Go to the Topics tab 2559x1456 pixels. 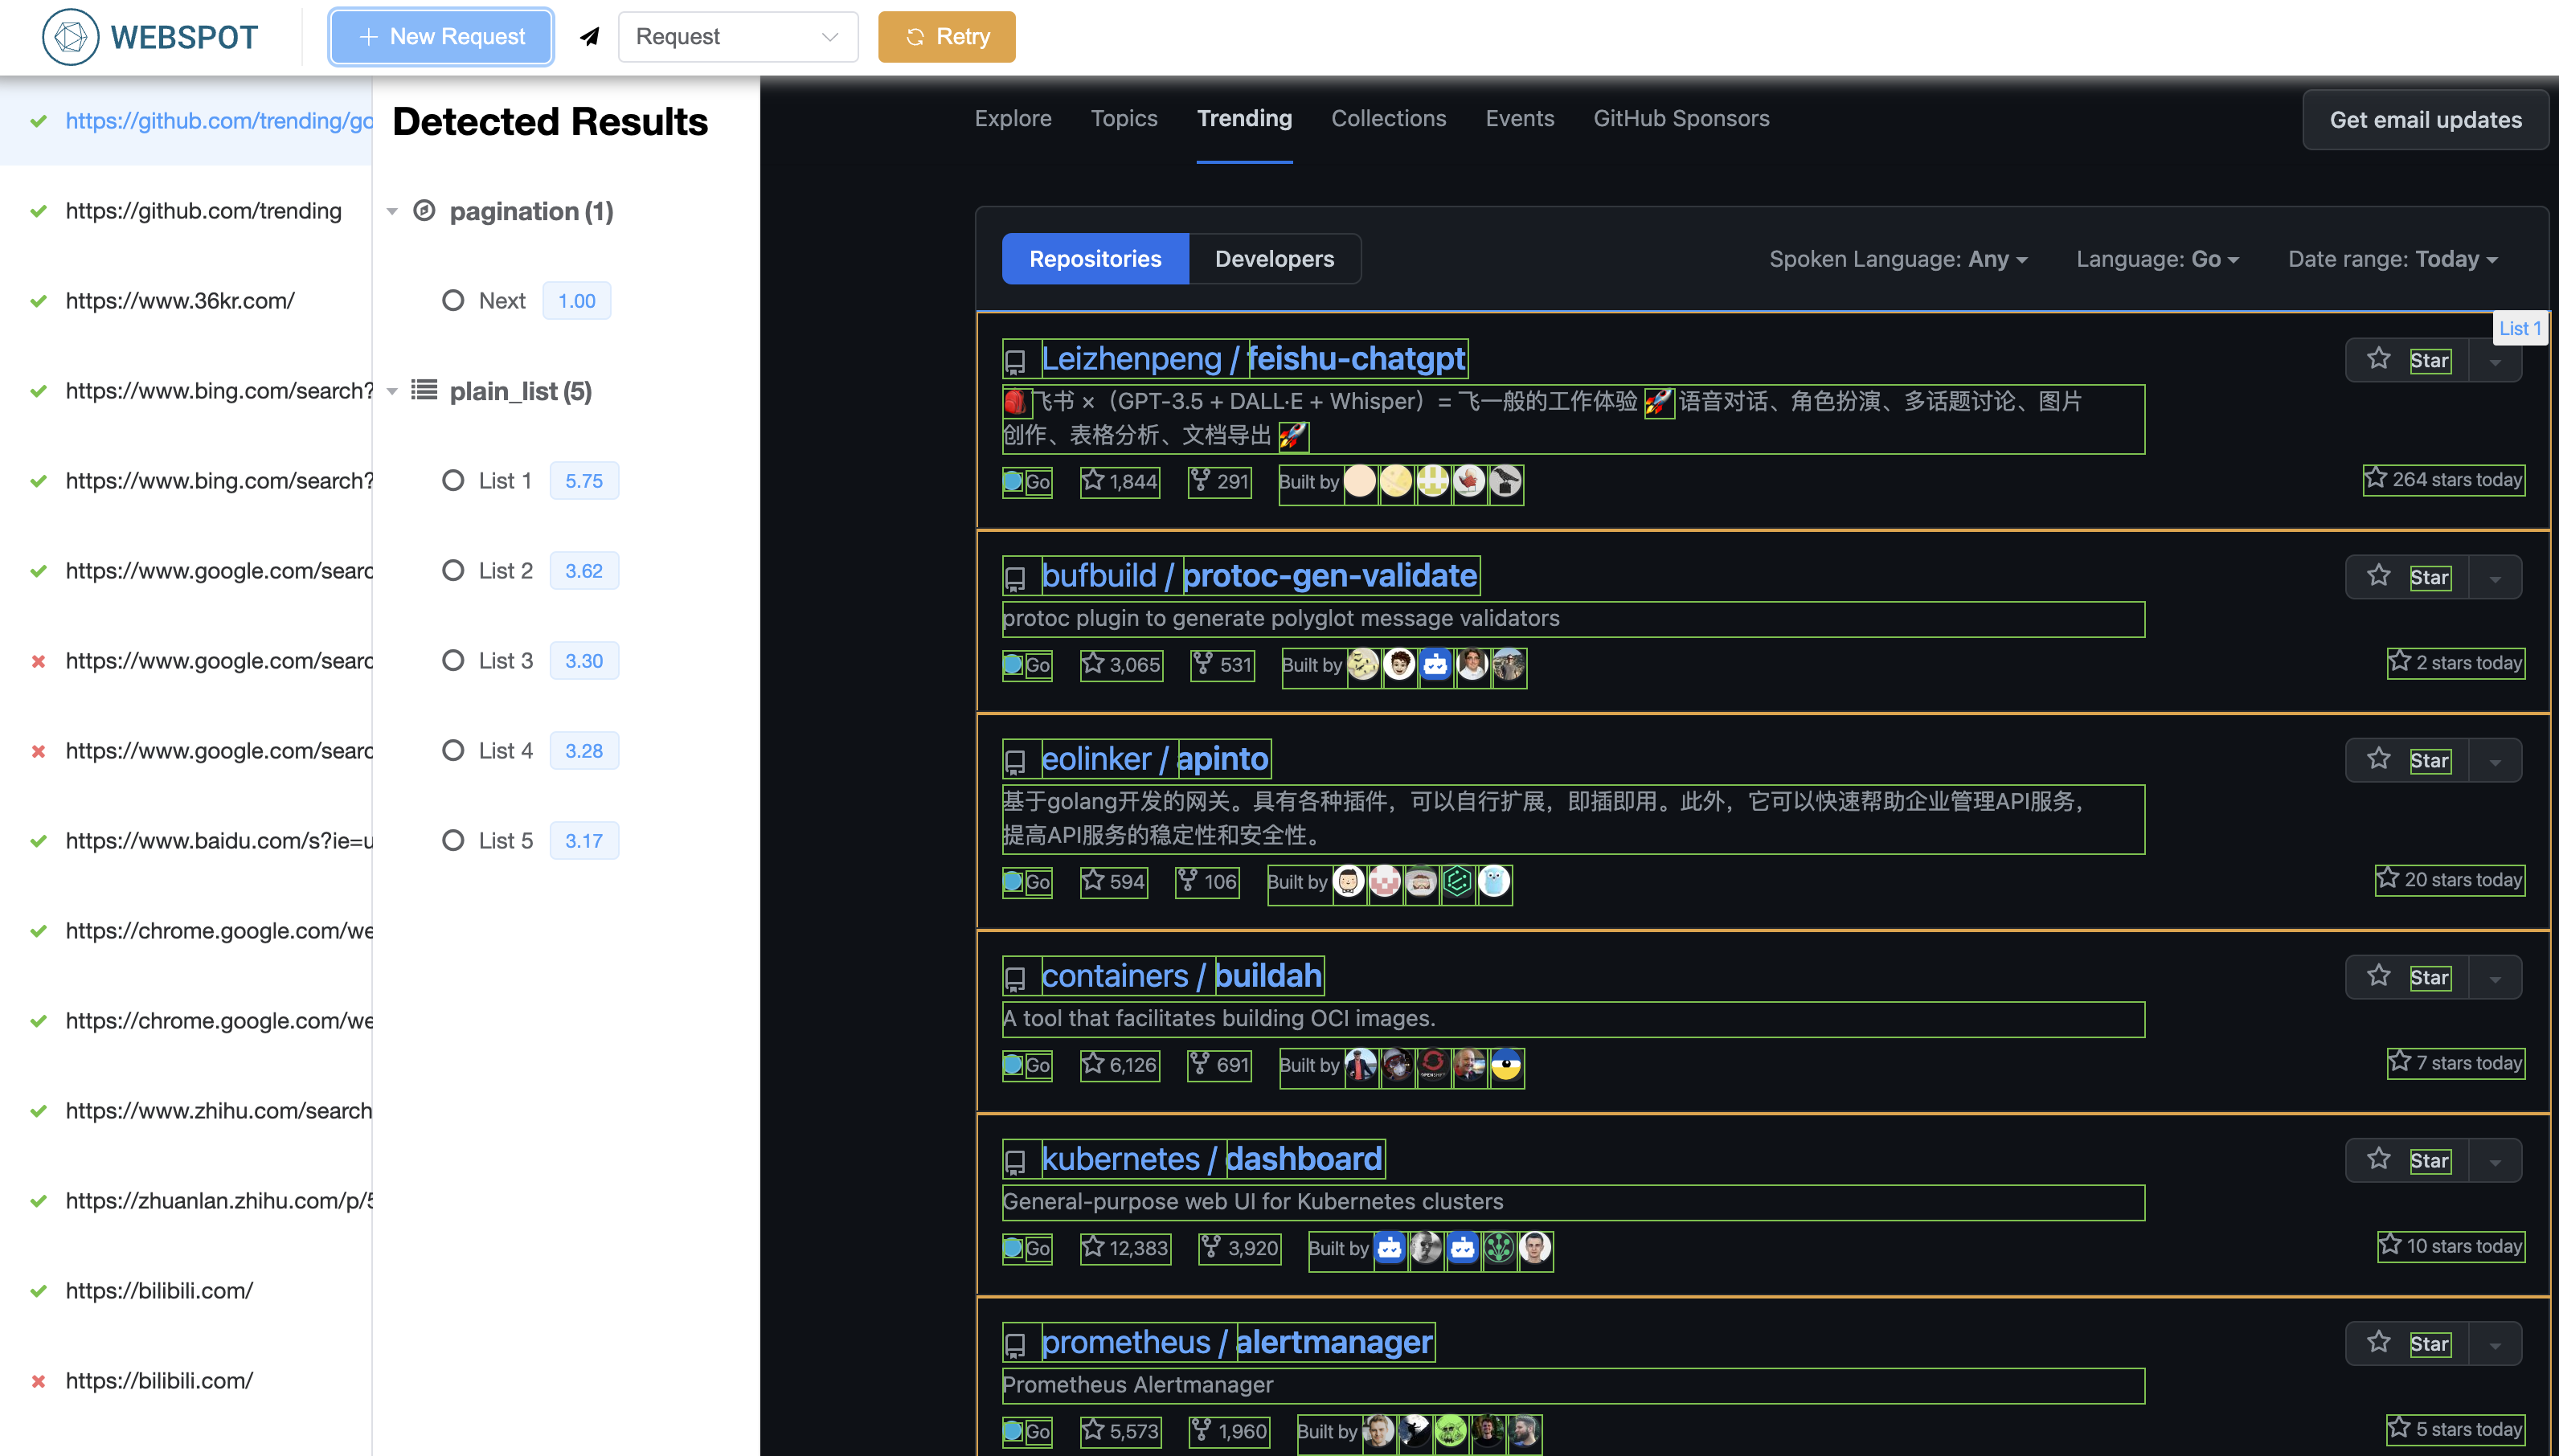[1124, 118]
